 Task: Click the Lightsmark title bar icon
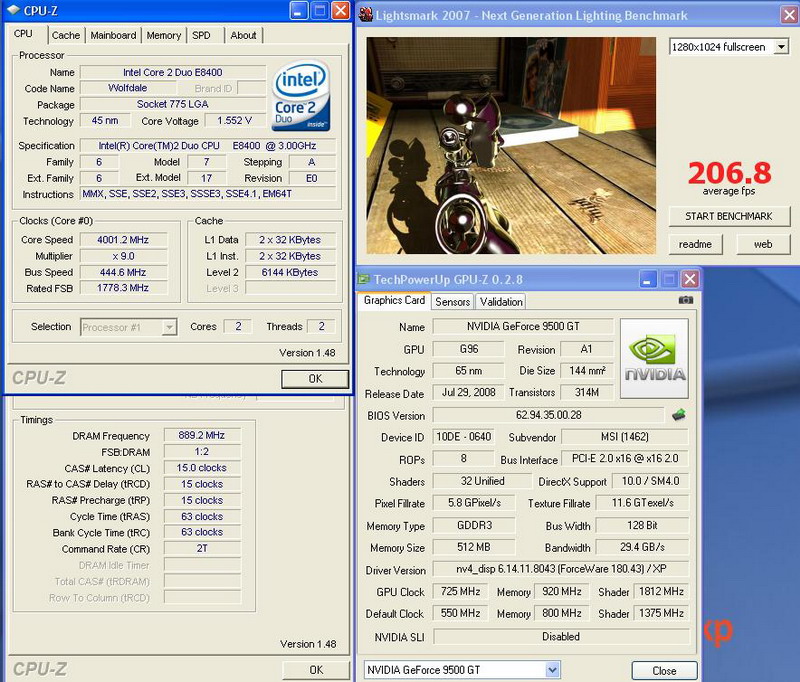click(x=365, y=15)
